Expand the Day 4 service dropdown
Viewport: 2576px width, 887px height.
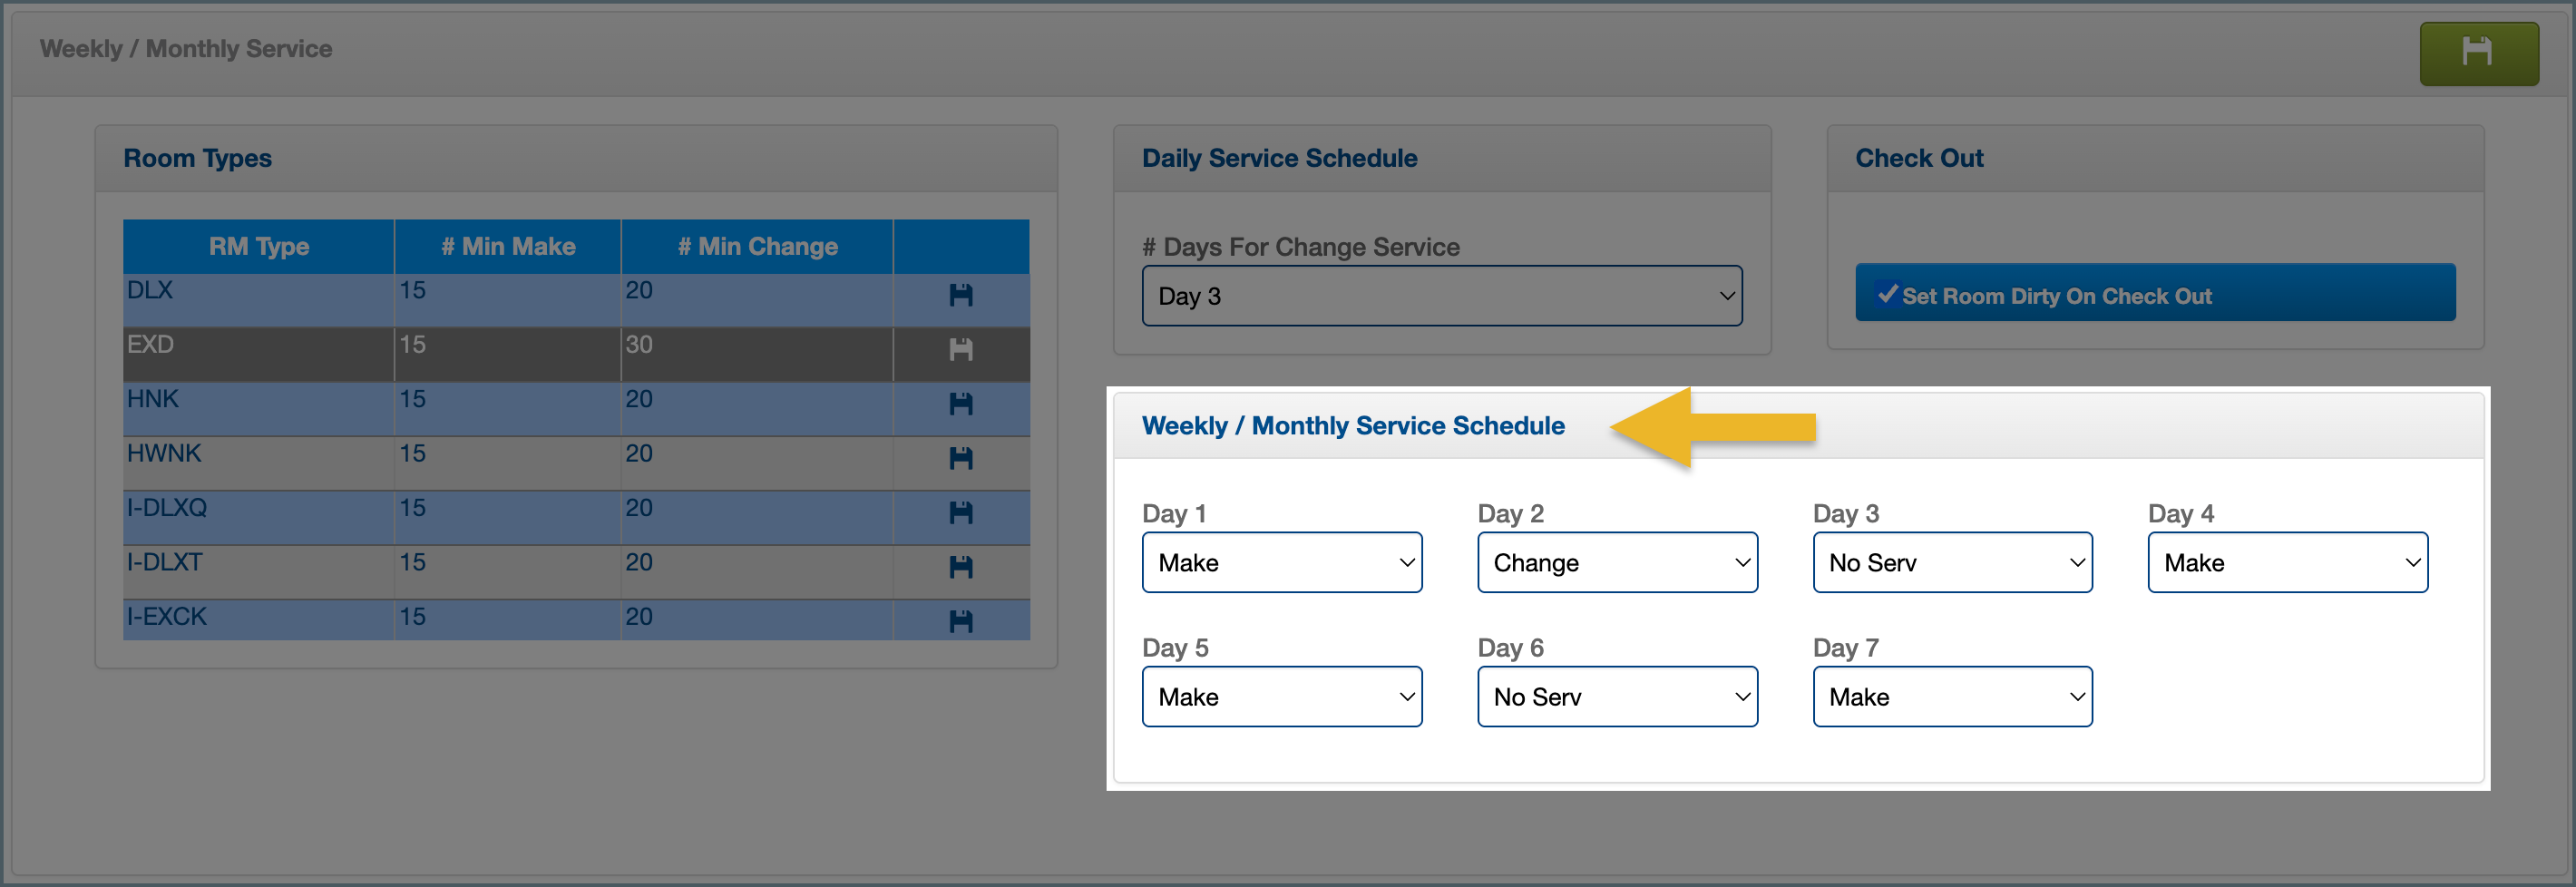click(2287, 563)
